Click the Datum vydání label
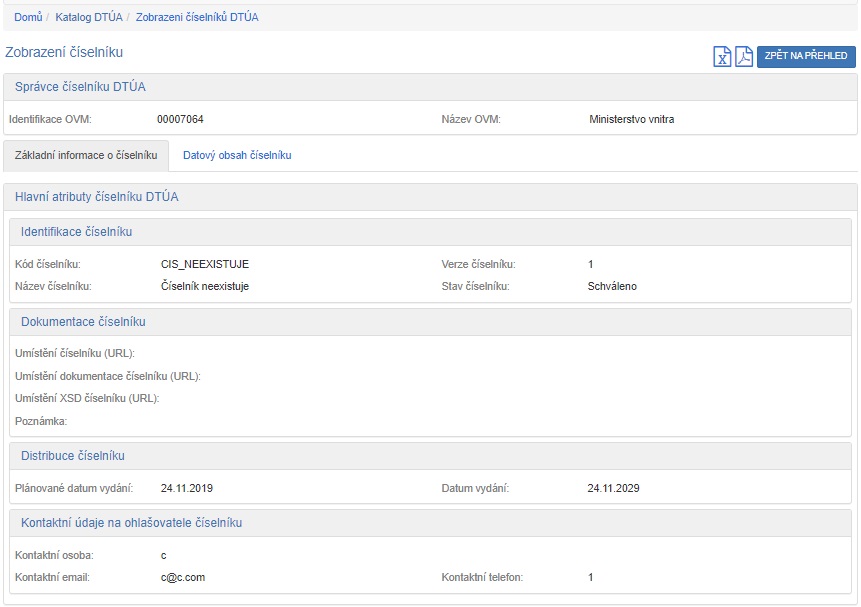861x607 pixels. coord(475,488)
